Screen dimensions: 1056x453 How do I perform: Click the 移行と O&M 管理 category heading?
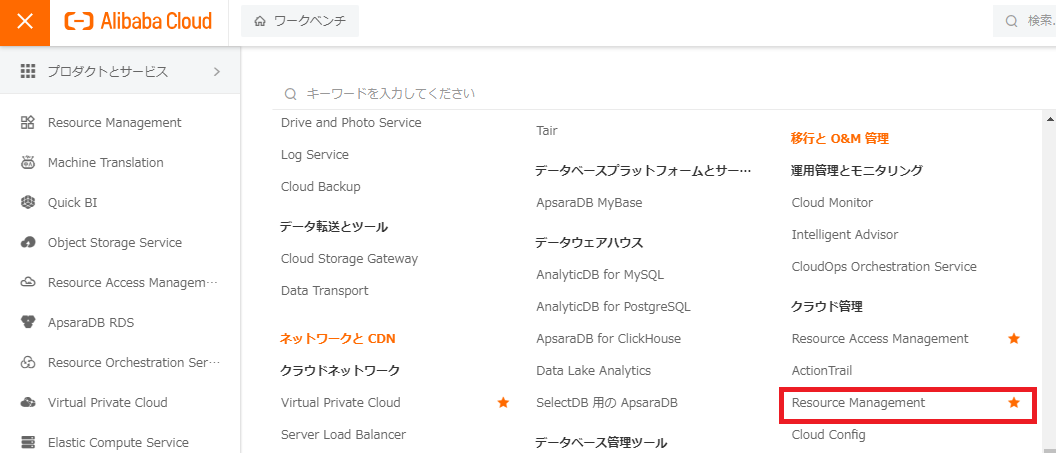tap(840, 139)
